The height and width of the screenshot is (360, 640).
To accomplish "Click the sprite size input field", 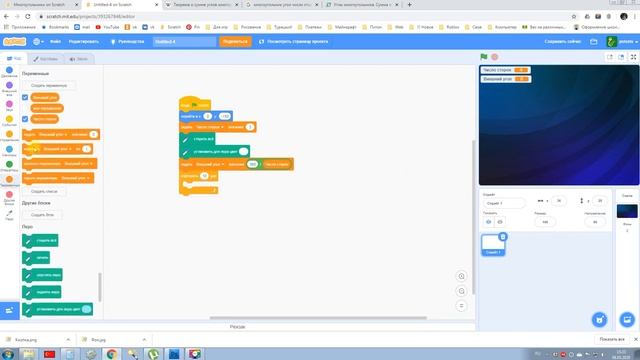I will [545, 222].
